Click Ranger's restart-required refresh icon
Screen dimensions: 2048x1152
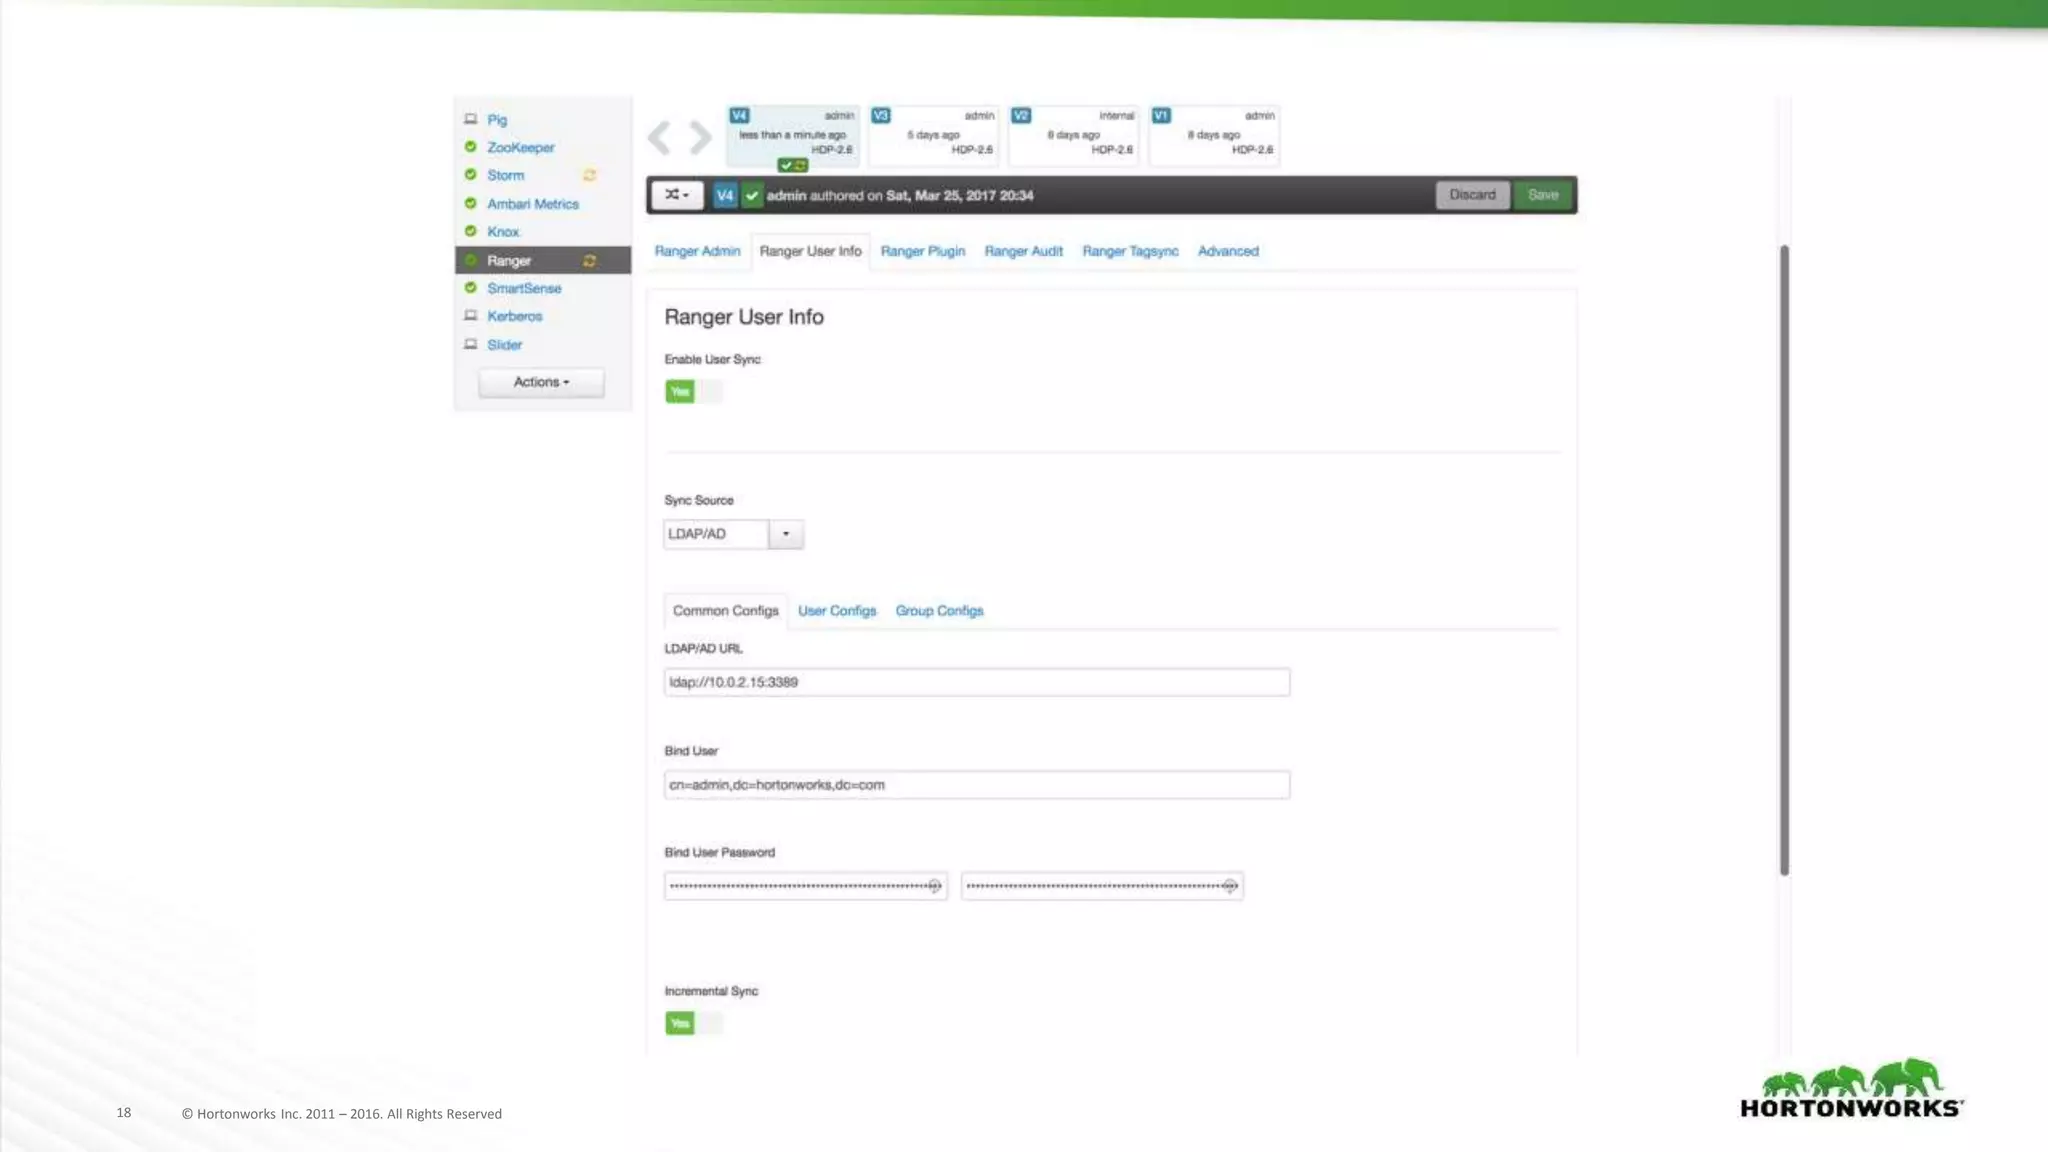[x=590, y=261]
